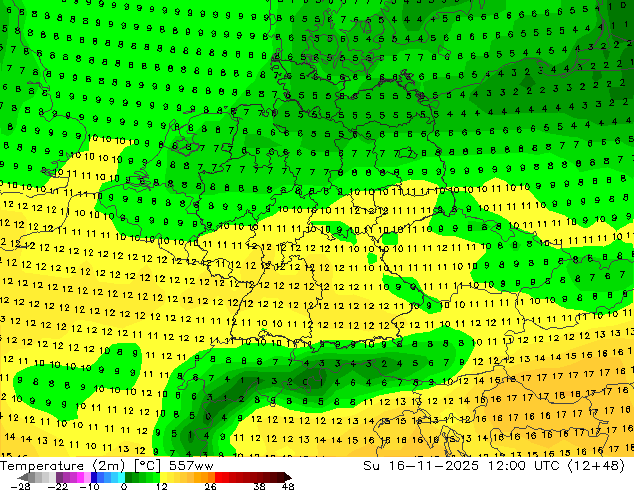Click the cyan swatch just left of 0
This screenshot has width=634, height=490.
121,477
